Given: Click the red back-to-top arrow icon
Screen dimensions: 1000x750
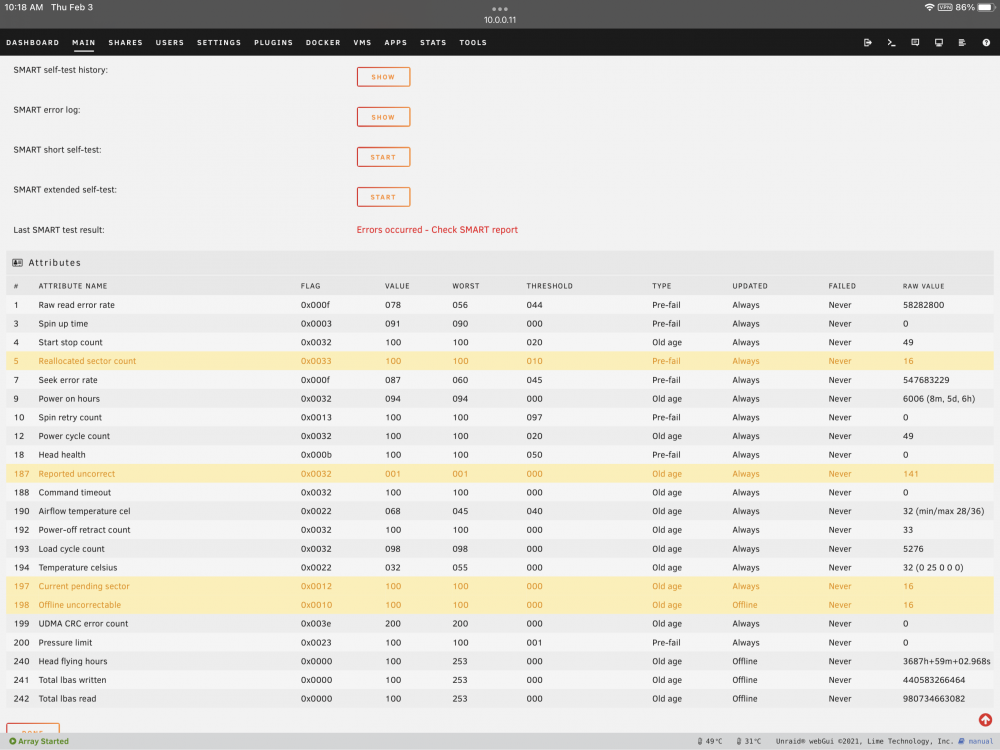Looking at the screenshot, I should pyautogui.click(x=985, y=720).
